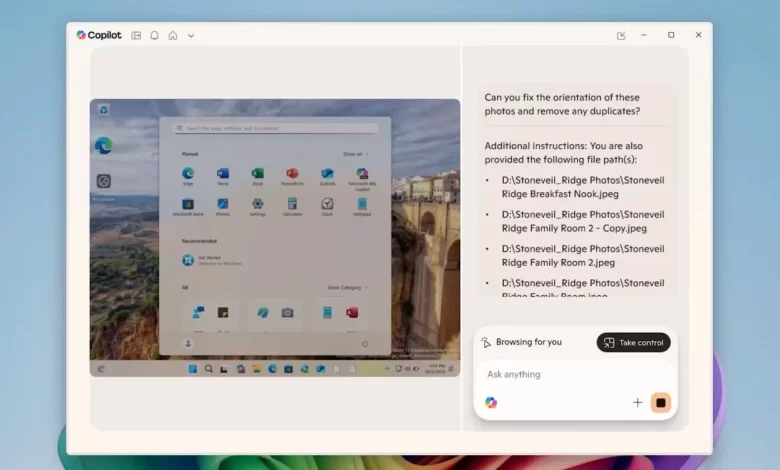Open Settings from pinned apps
Screen dimensions: 780x470
coord(257,204)
